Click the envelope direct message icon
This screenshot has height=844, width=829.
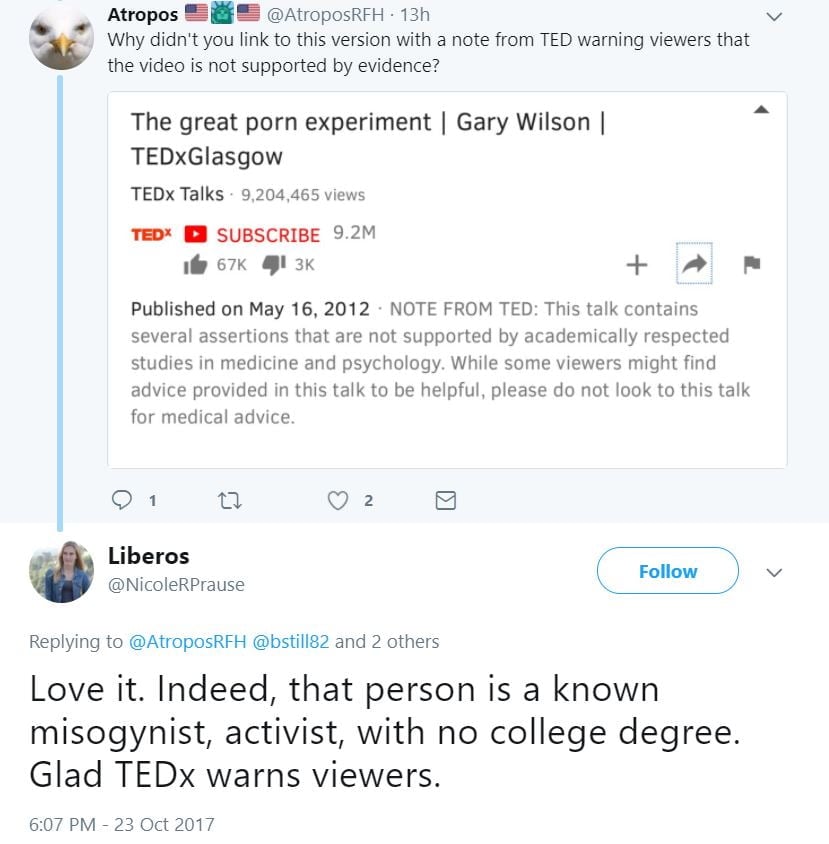coord(446,500)
